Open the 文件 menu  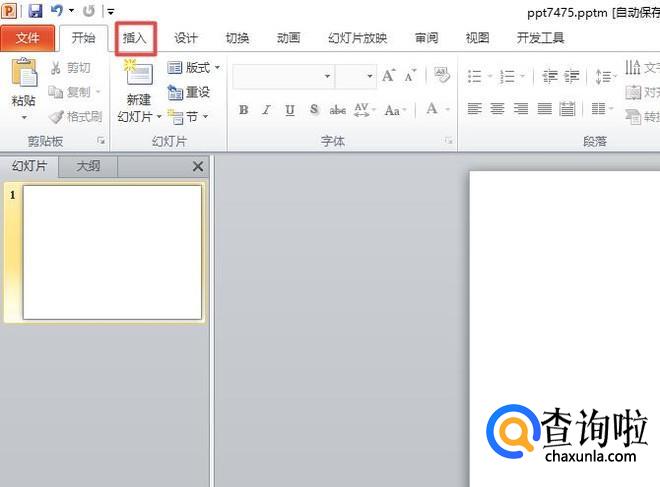click(x=27, y=38)
